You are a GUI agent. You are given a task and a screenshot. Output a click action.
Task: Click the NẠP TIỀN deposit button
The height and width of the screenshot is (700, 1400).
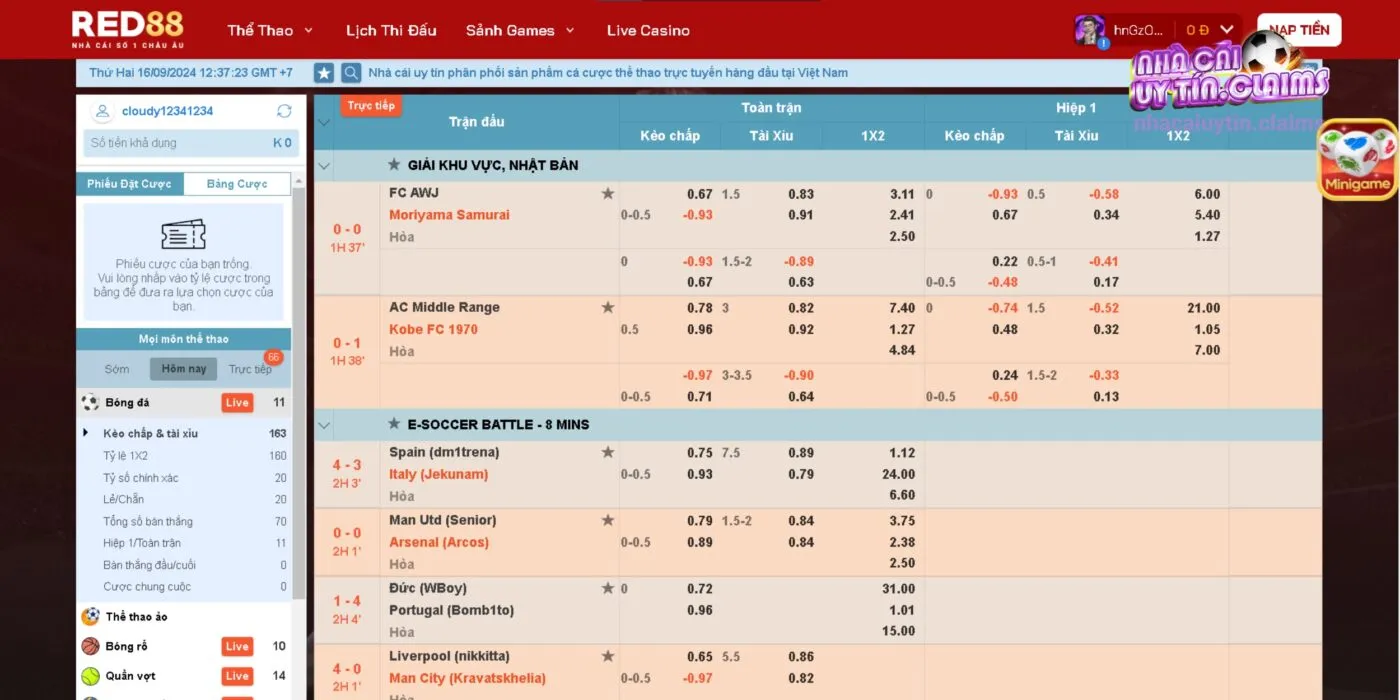(1298, 30)
